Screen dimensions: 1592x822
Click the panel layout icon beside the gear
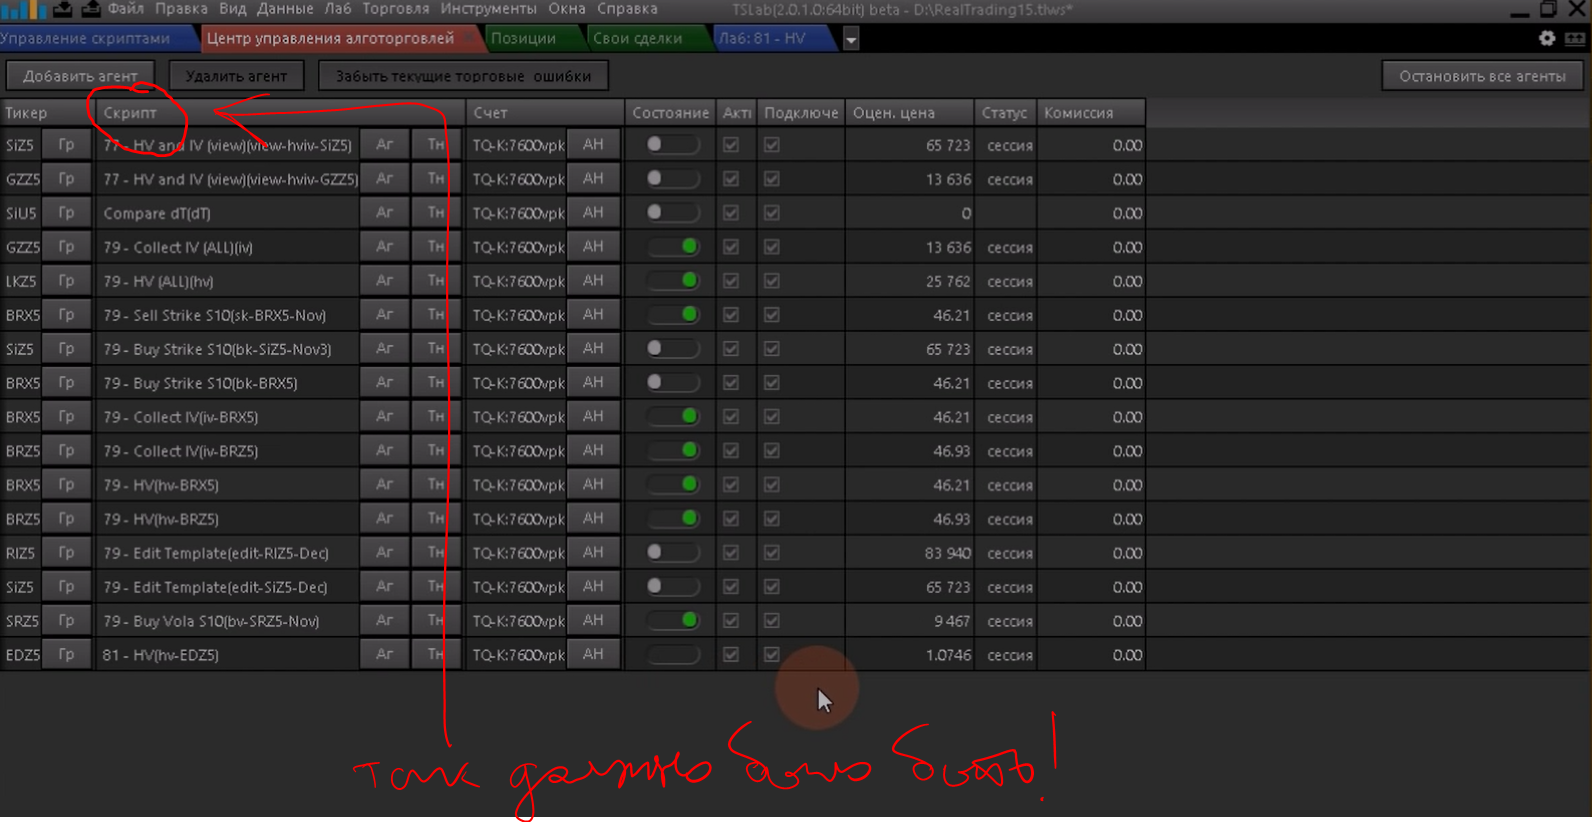[1575, 38]
